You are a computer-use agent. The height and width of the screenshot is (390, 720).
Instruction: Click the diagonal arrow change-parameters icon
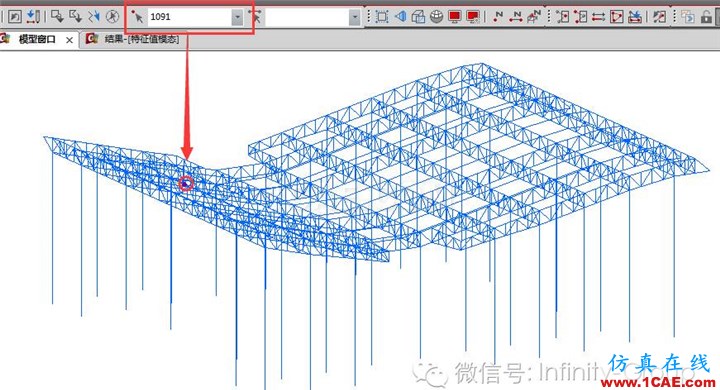click(659, 17)
